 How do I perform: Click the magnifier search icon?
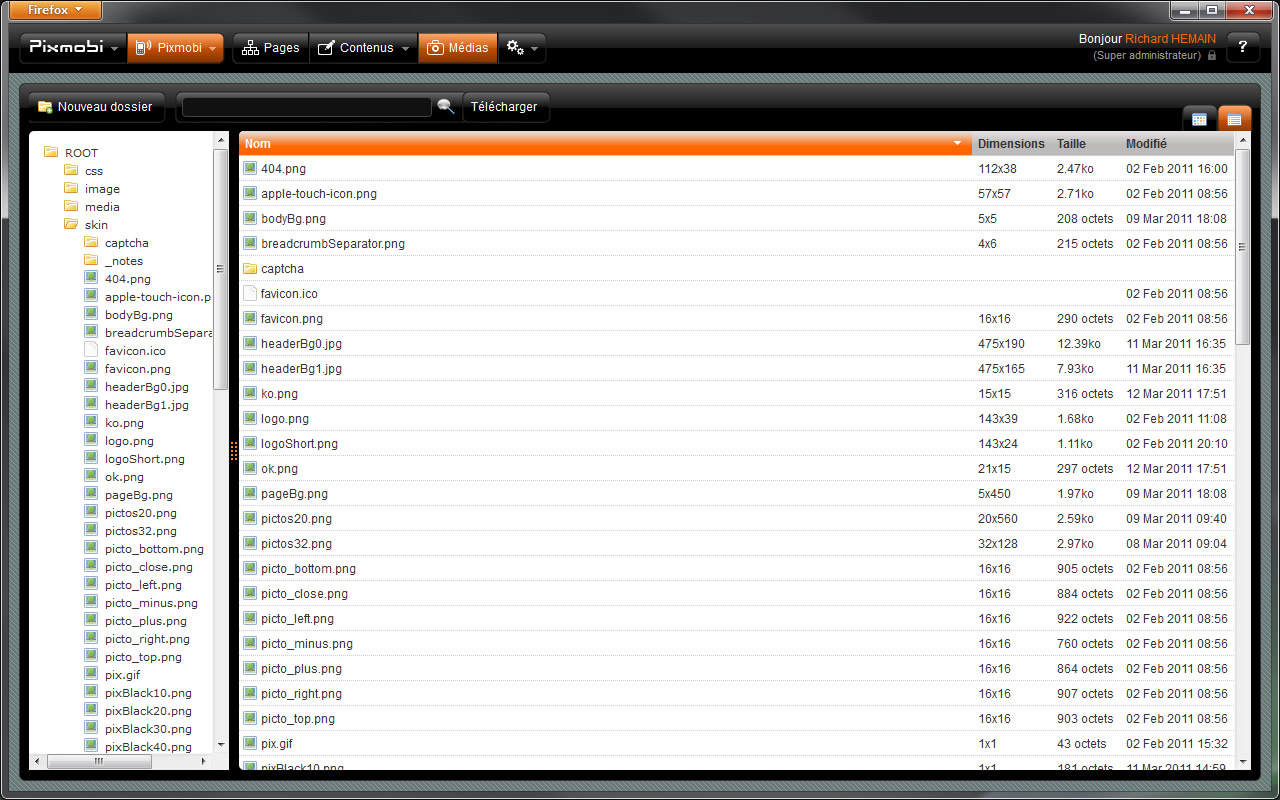[x=446, y=107]
